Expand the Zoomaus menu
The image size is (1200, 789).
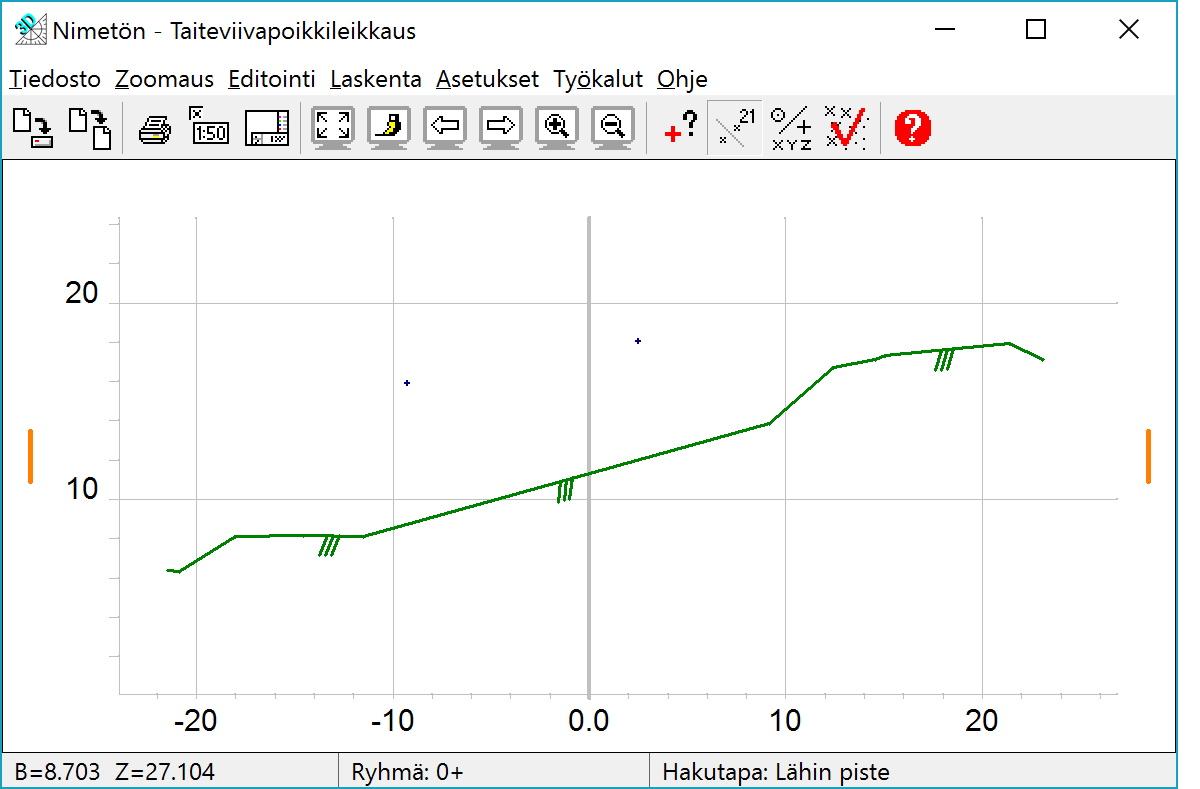[x=164, y=79]
